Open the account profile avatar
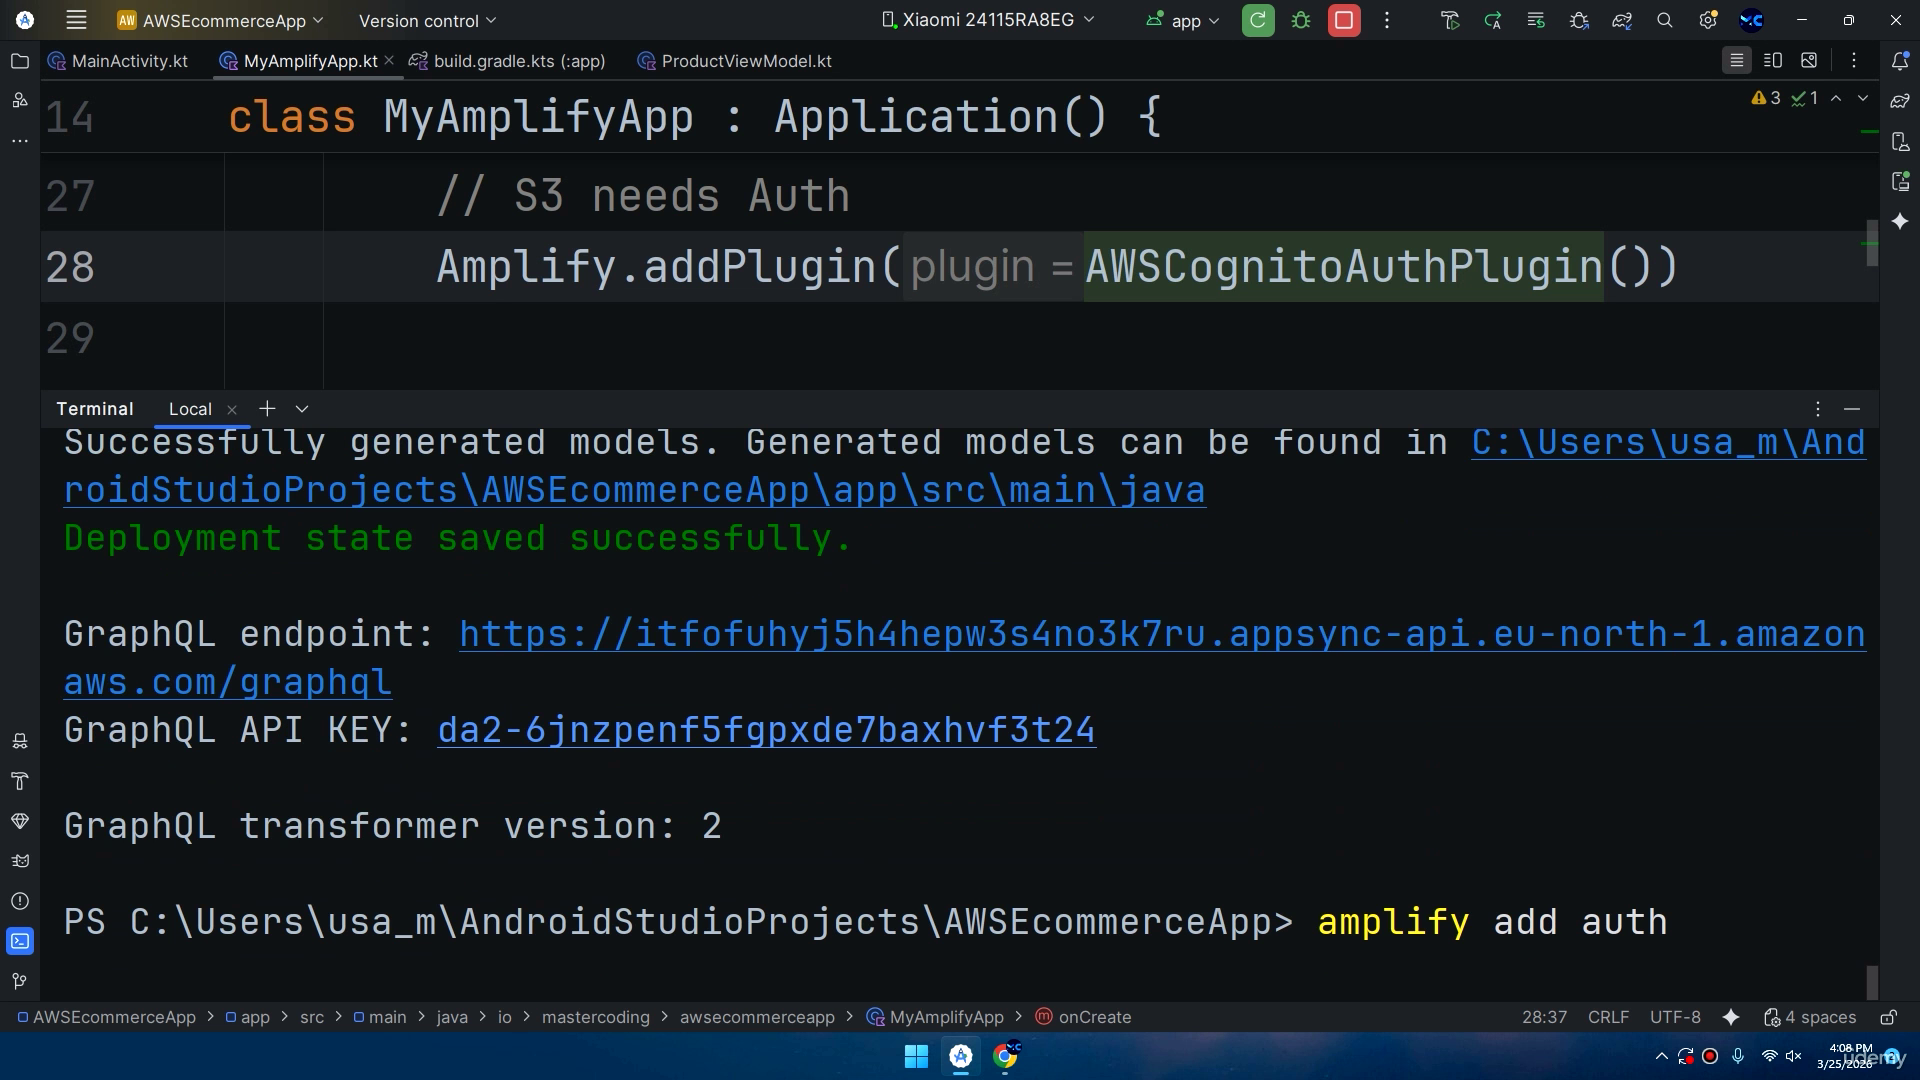The height and width of the screenshot is (1080, 1920). pyautogui.click(x=1751, y=20)
